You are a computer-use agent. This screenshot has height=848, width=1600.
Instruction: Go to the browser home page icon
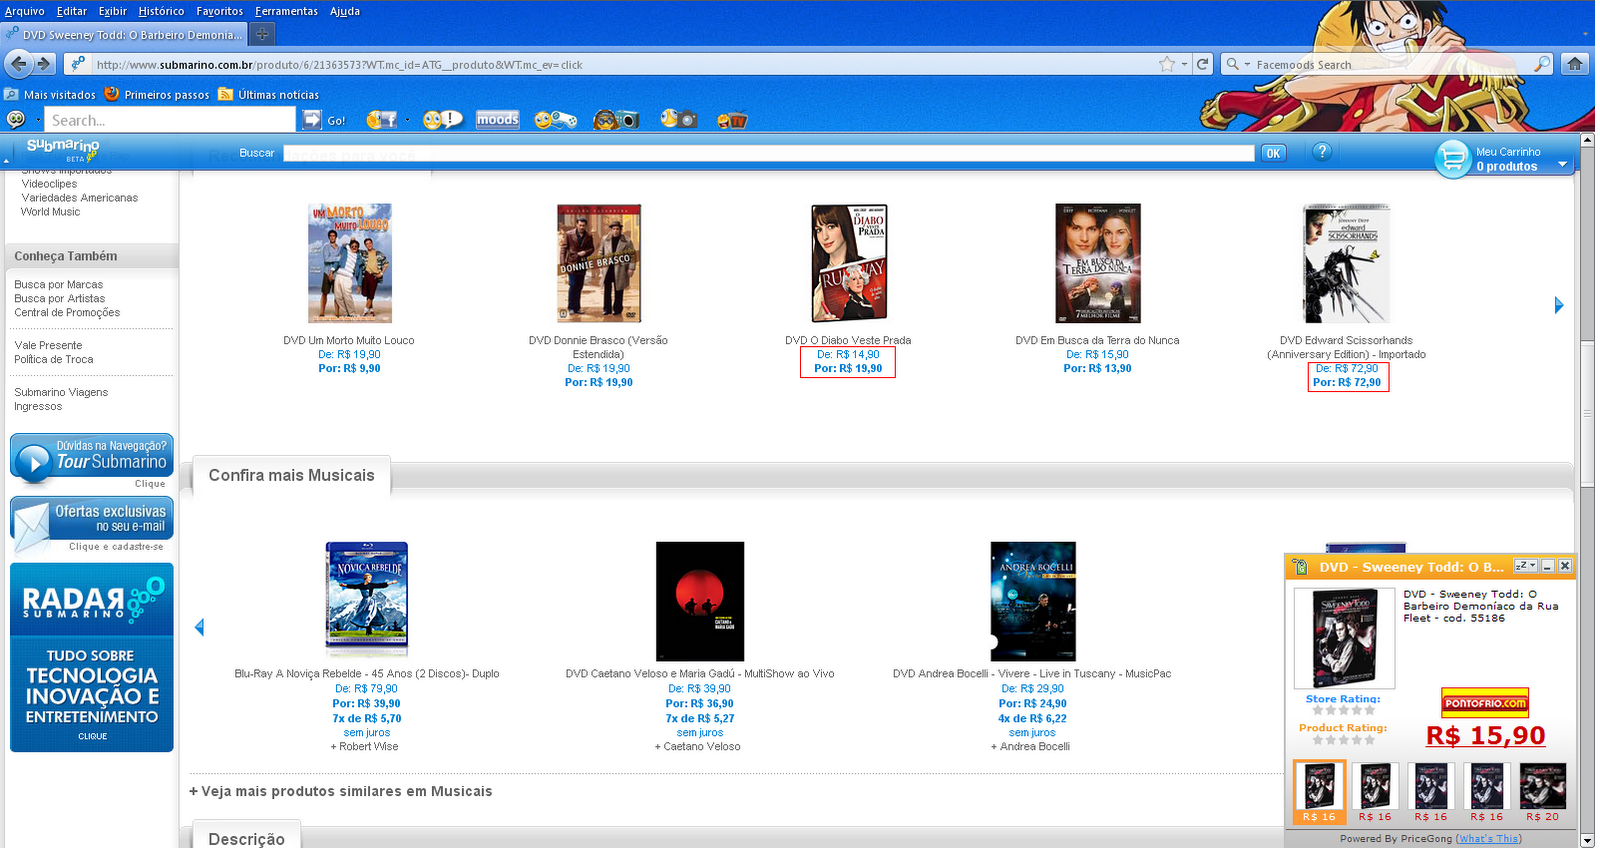[x=1575, y=64]
